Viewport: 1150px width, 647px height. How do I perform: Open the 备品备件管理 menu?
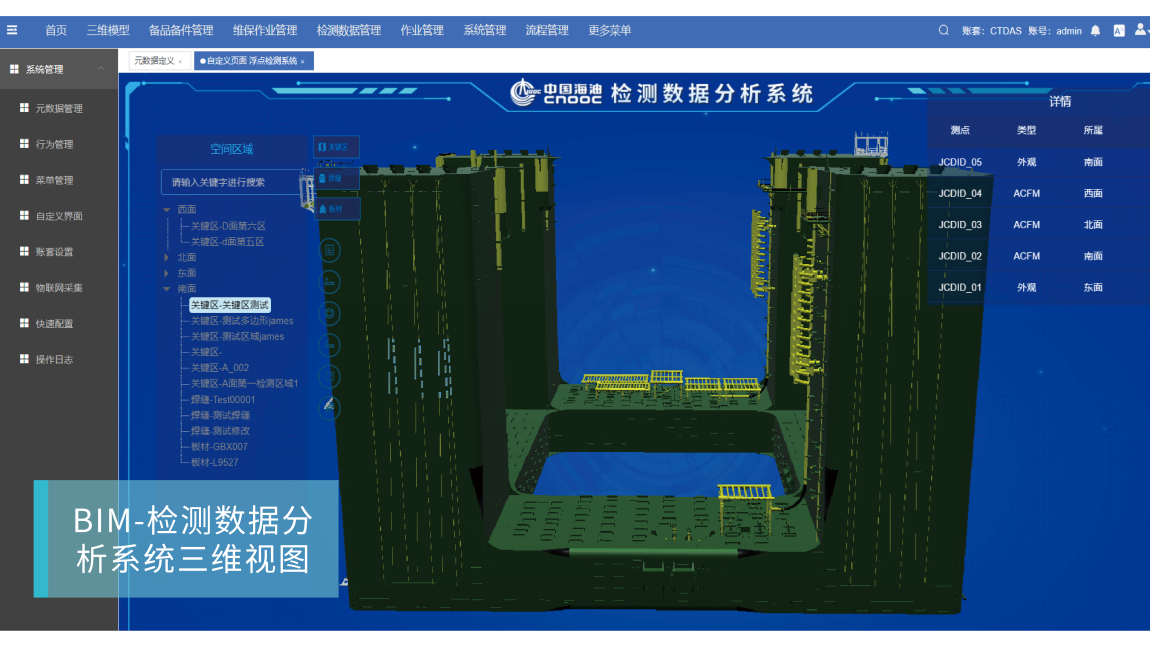point(180,30)
